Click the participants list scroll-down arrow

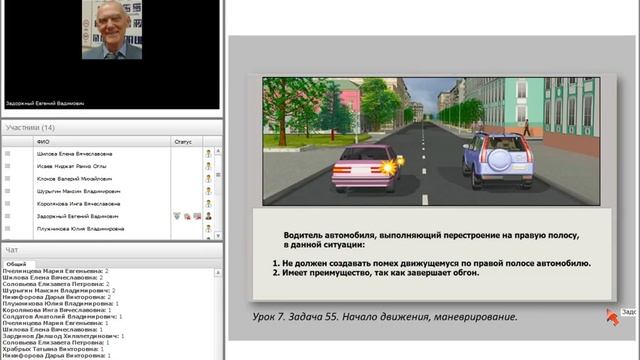tap(218, 236)
